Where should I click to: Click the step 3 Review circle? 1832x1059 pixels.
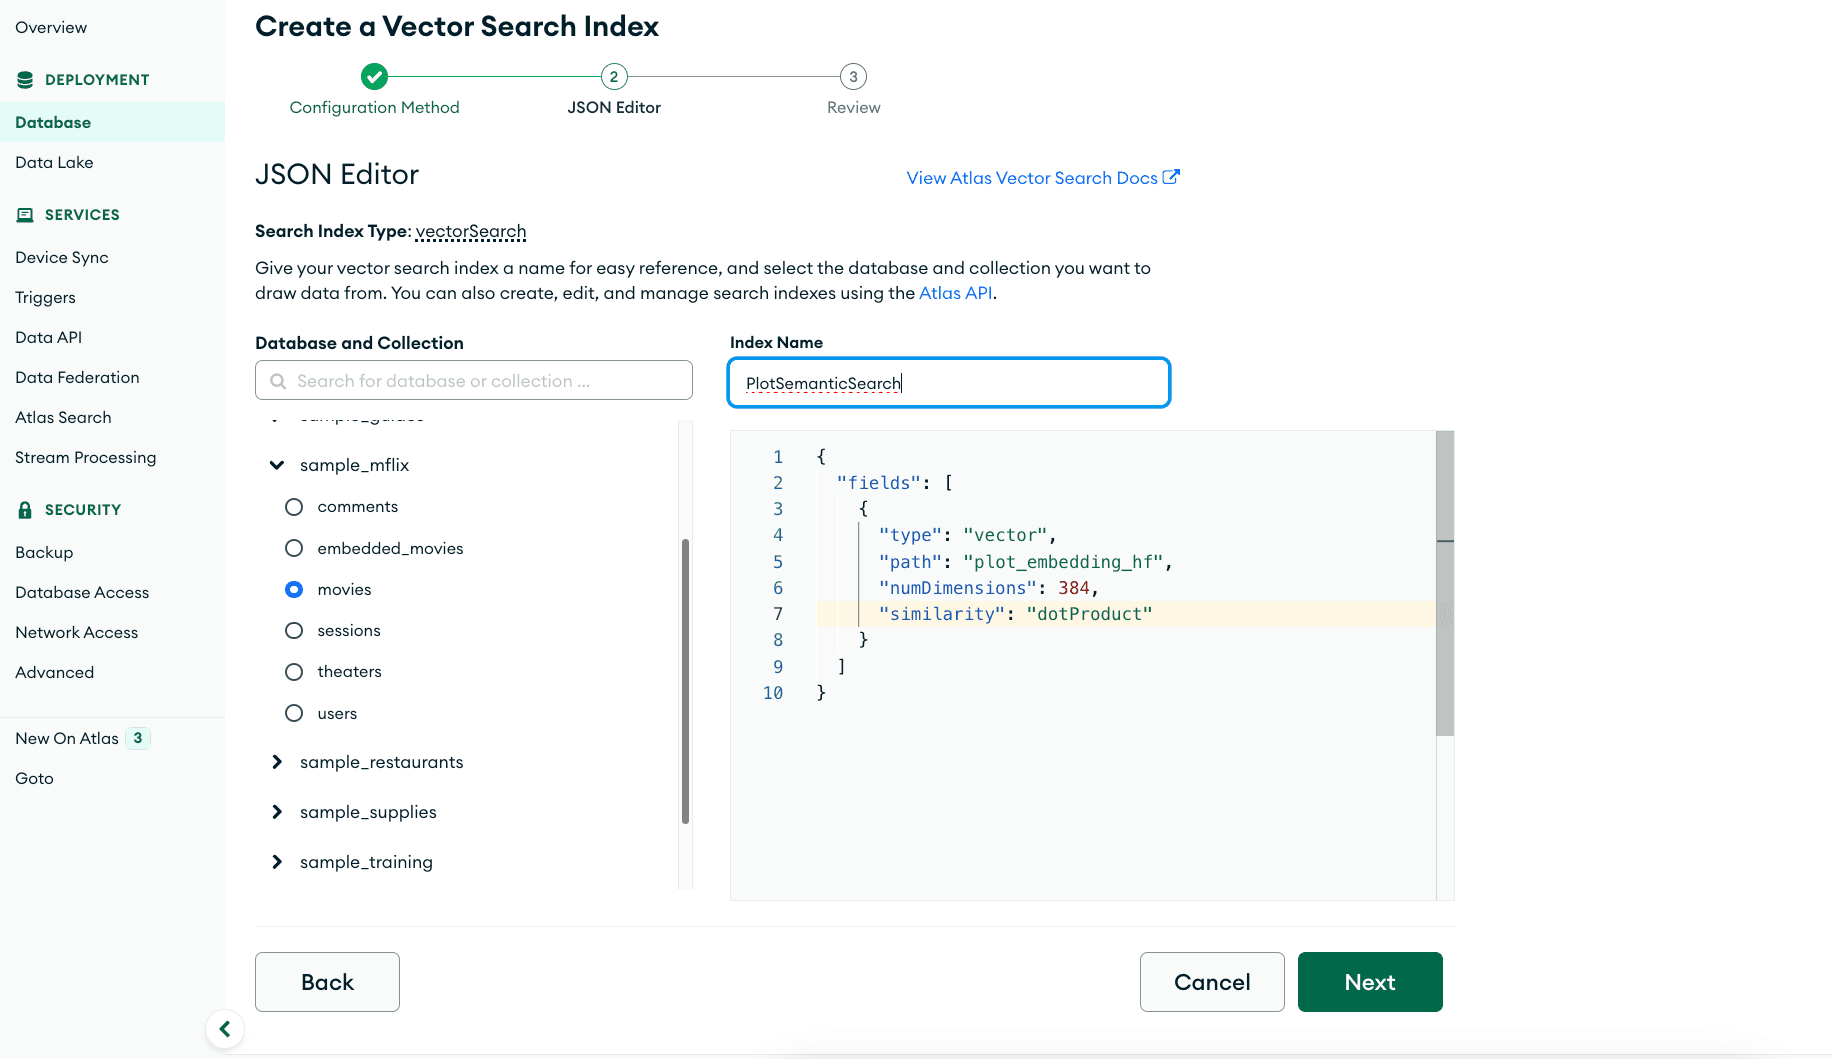pyautogui.click(x=853, y=76)
